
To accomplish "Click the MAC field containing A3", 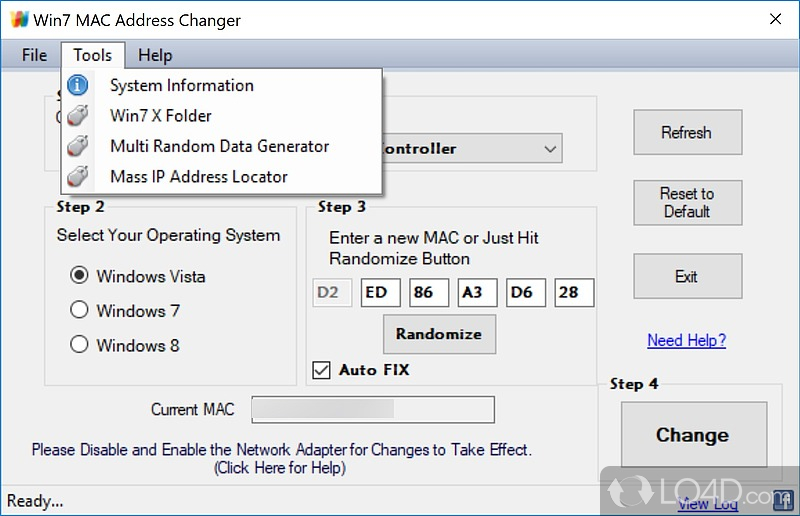I will tap(478, 292).
